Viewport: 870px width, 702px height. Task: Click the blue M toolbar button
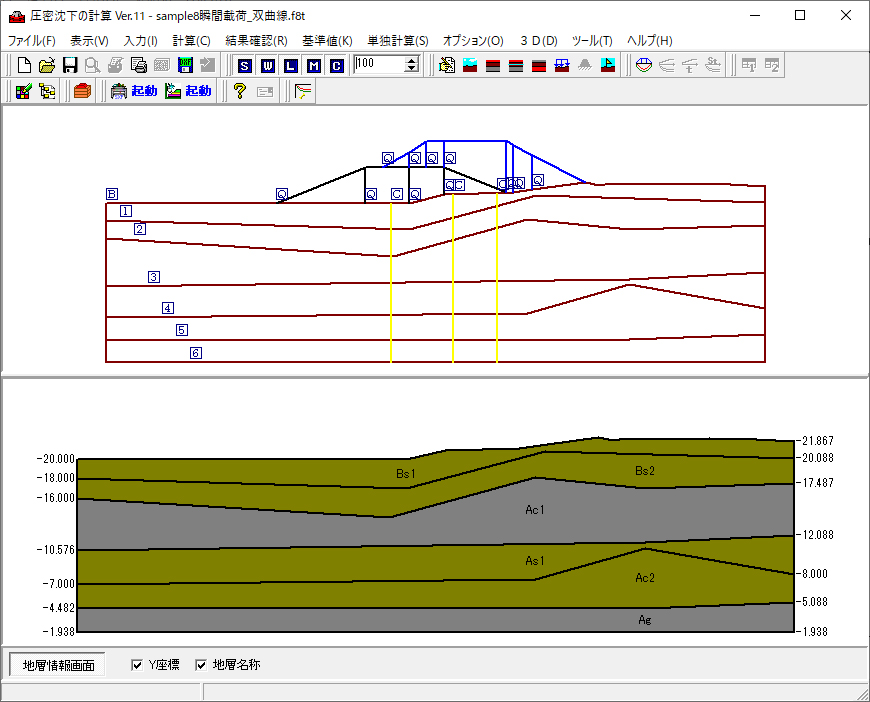click(x=314, y=65)
